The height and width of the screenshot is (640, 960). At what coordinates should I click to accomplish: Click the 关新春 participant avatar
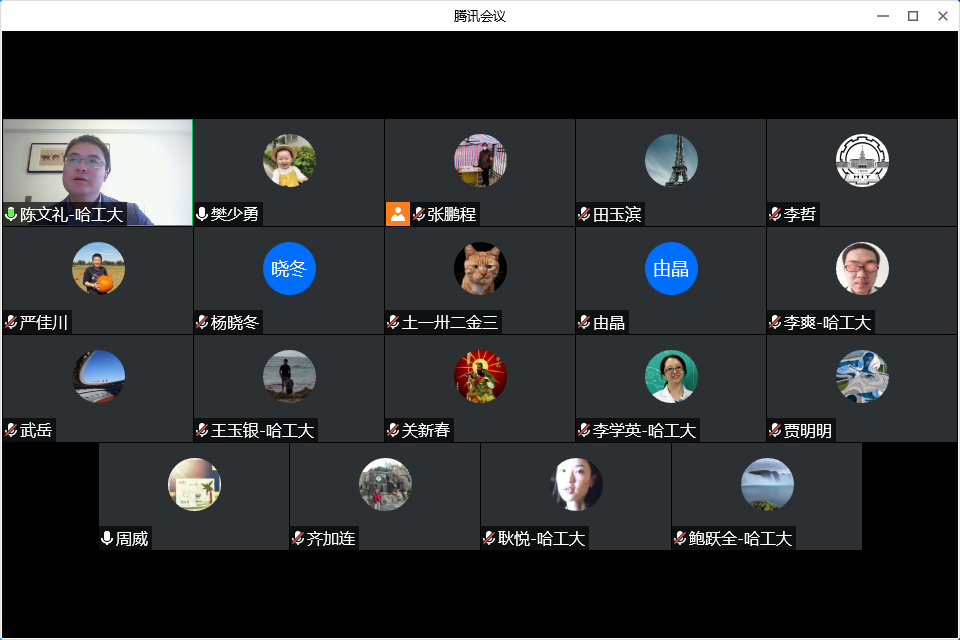pyautogui.click(x=480, y=376)
